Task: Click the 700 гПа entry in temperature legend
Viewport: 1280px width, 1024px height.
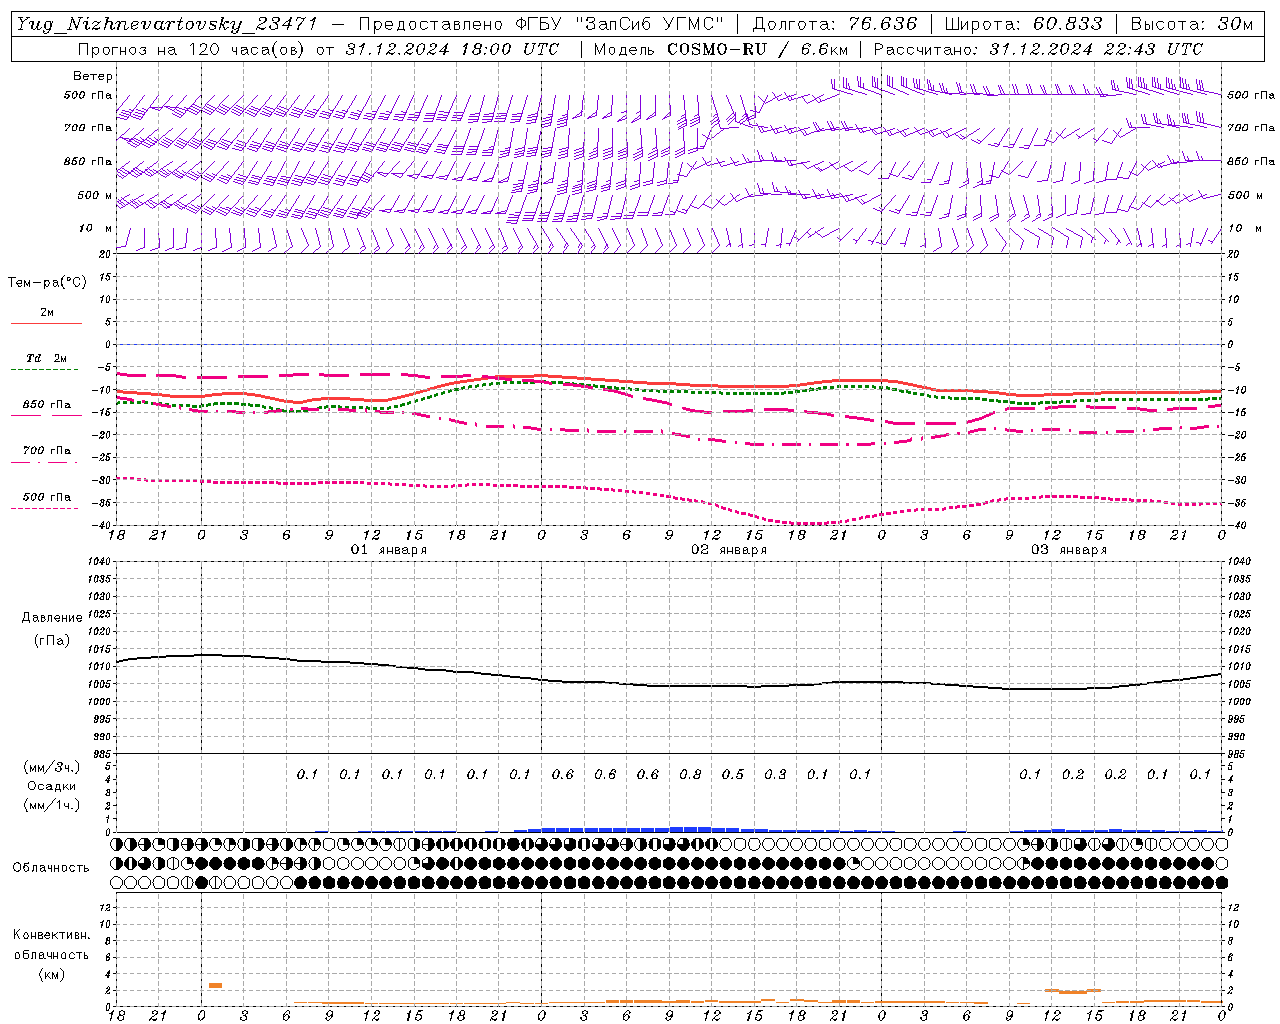Action: [47, 451]
